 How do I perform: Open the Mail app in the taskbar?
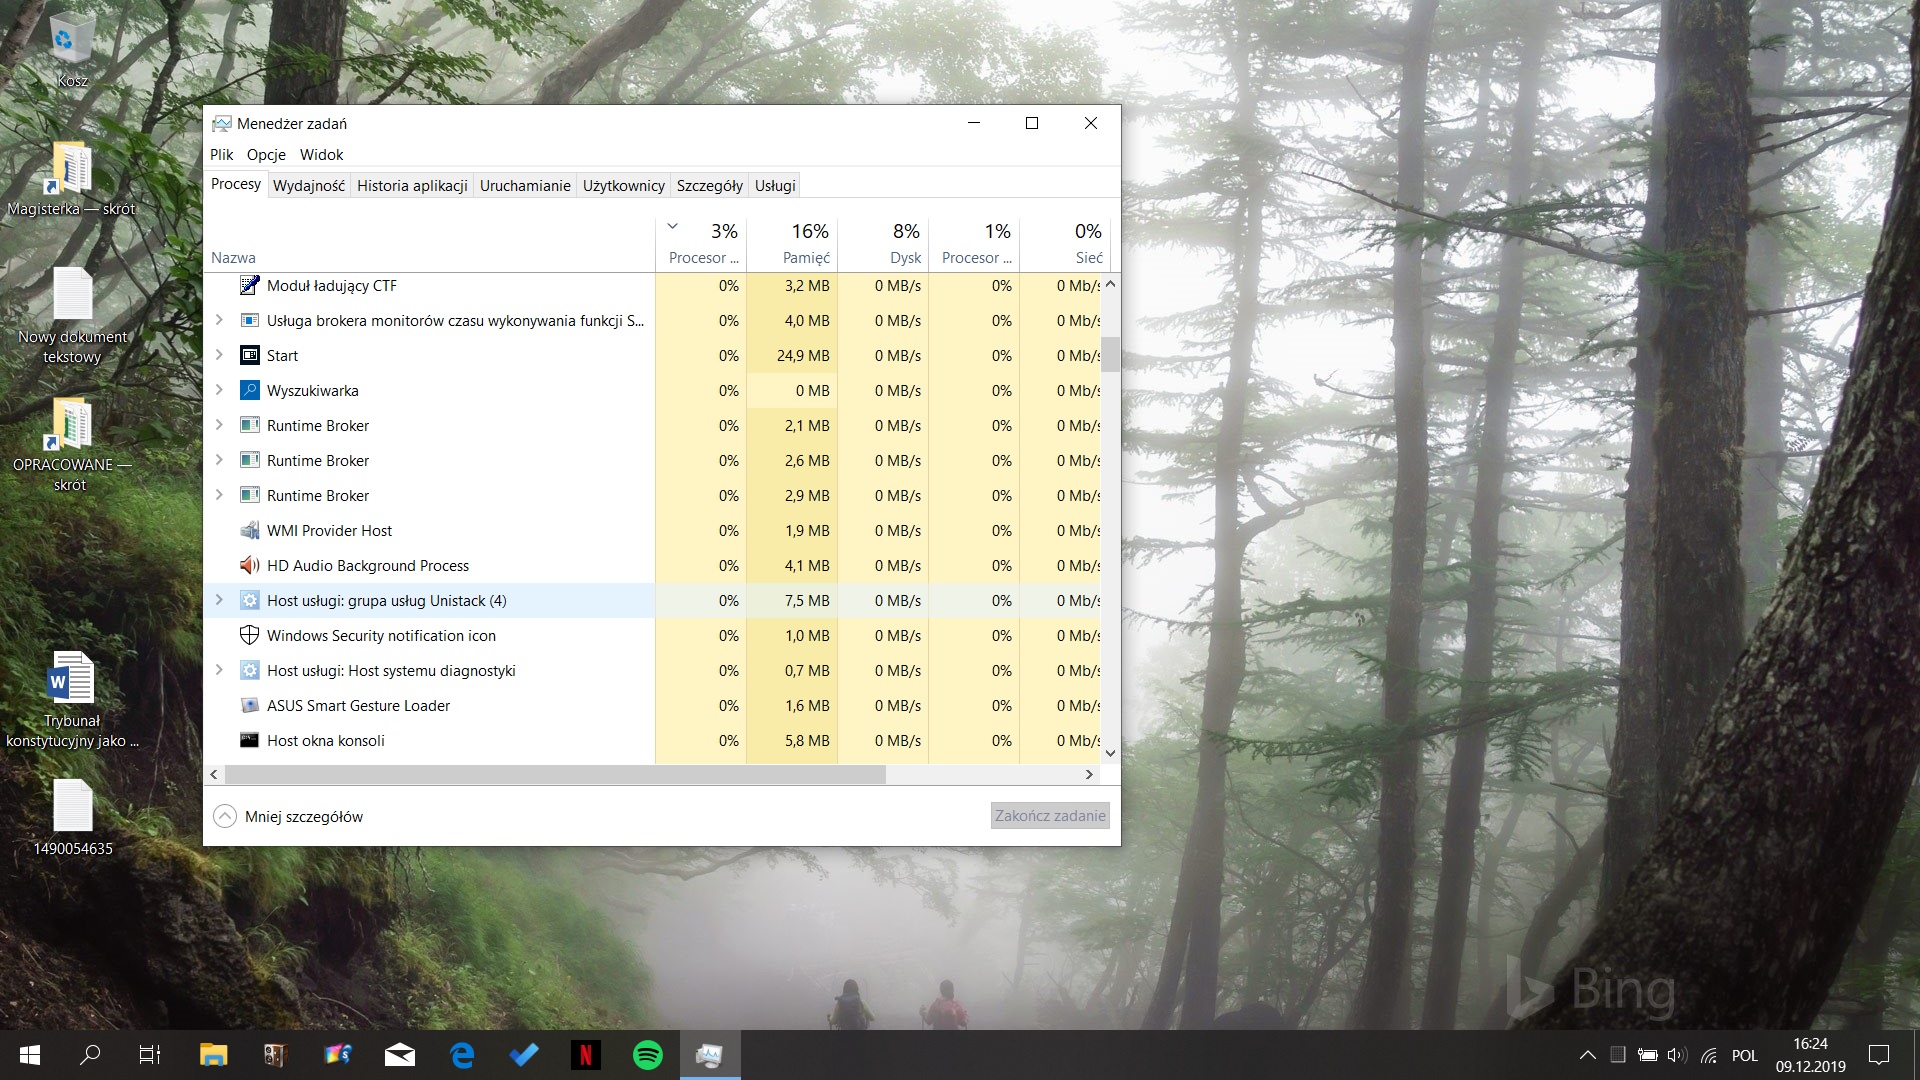coord(400,1055)
